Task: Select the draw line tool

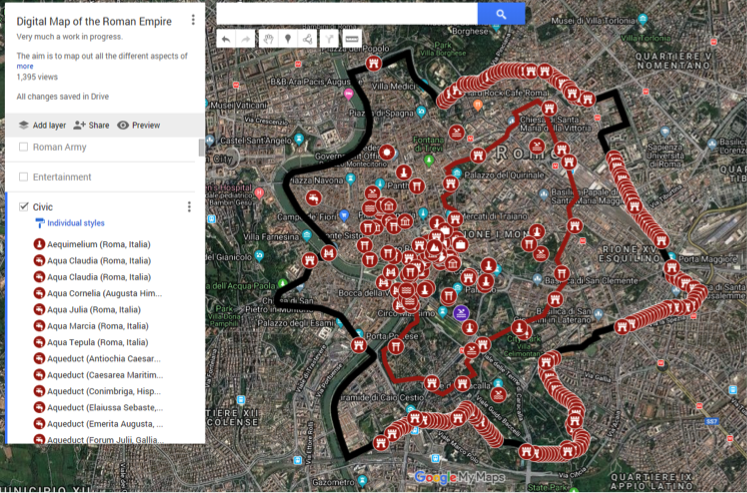Action: point(307,39)
